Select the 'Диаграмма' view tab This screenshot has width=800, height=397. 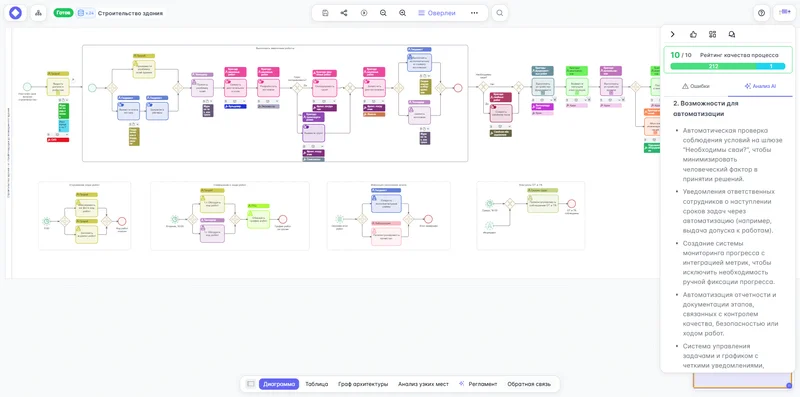(279, 384)
